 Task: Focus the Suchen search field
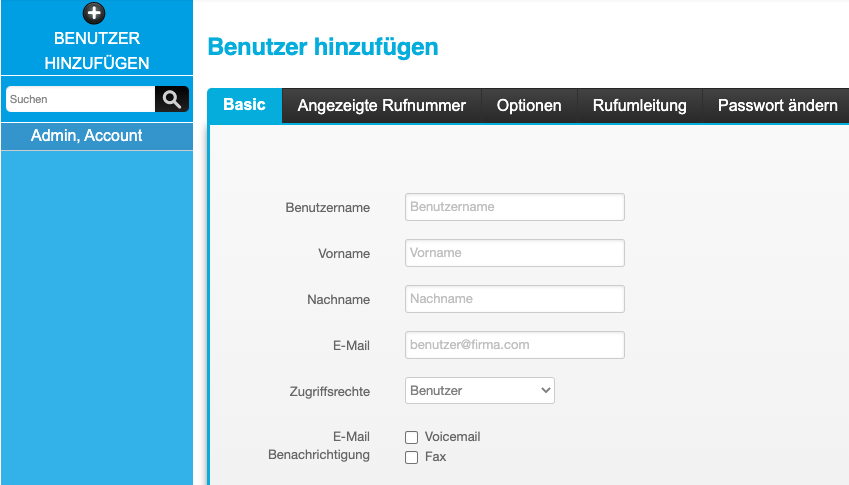click(x=80, y=99)
